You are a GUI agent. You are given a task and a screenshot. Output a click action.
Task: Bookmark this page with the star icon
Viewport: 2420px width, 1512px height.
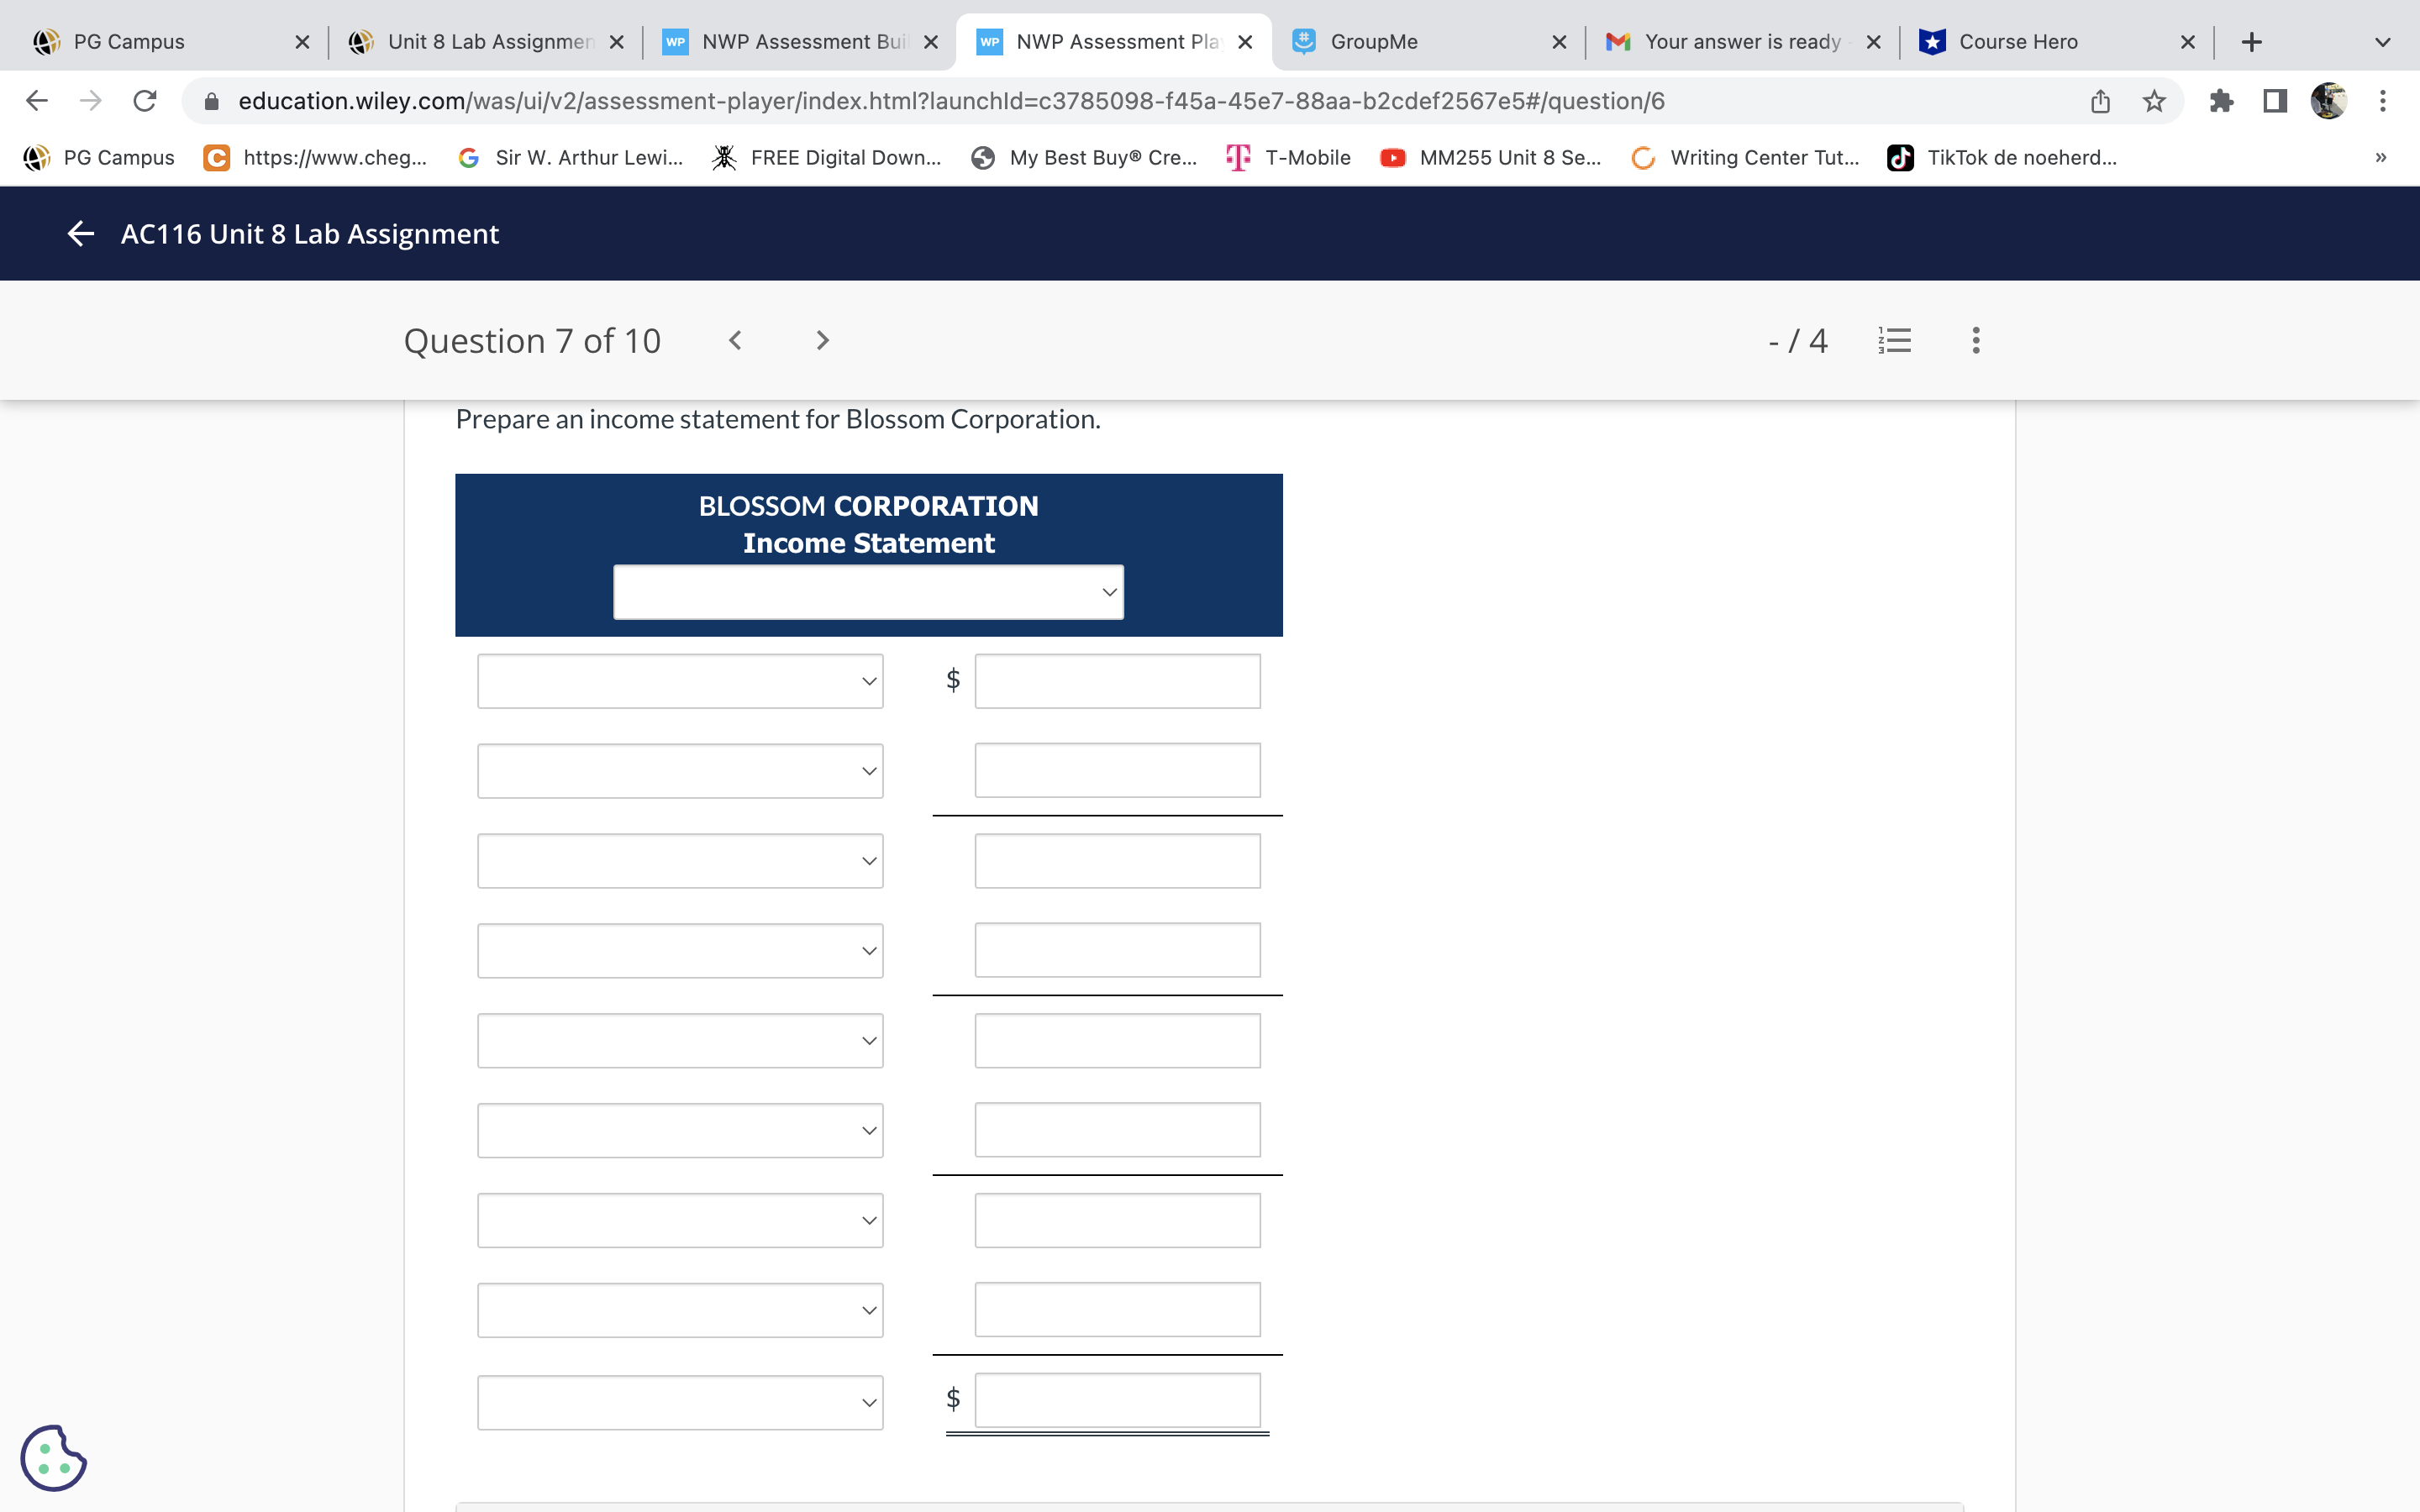[x=2154, y=101]
